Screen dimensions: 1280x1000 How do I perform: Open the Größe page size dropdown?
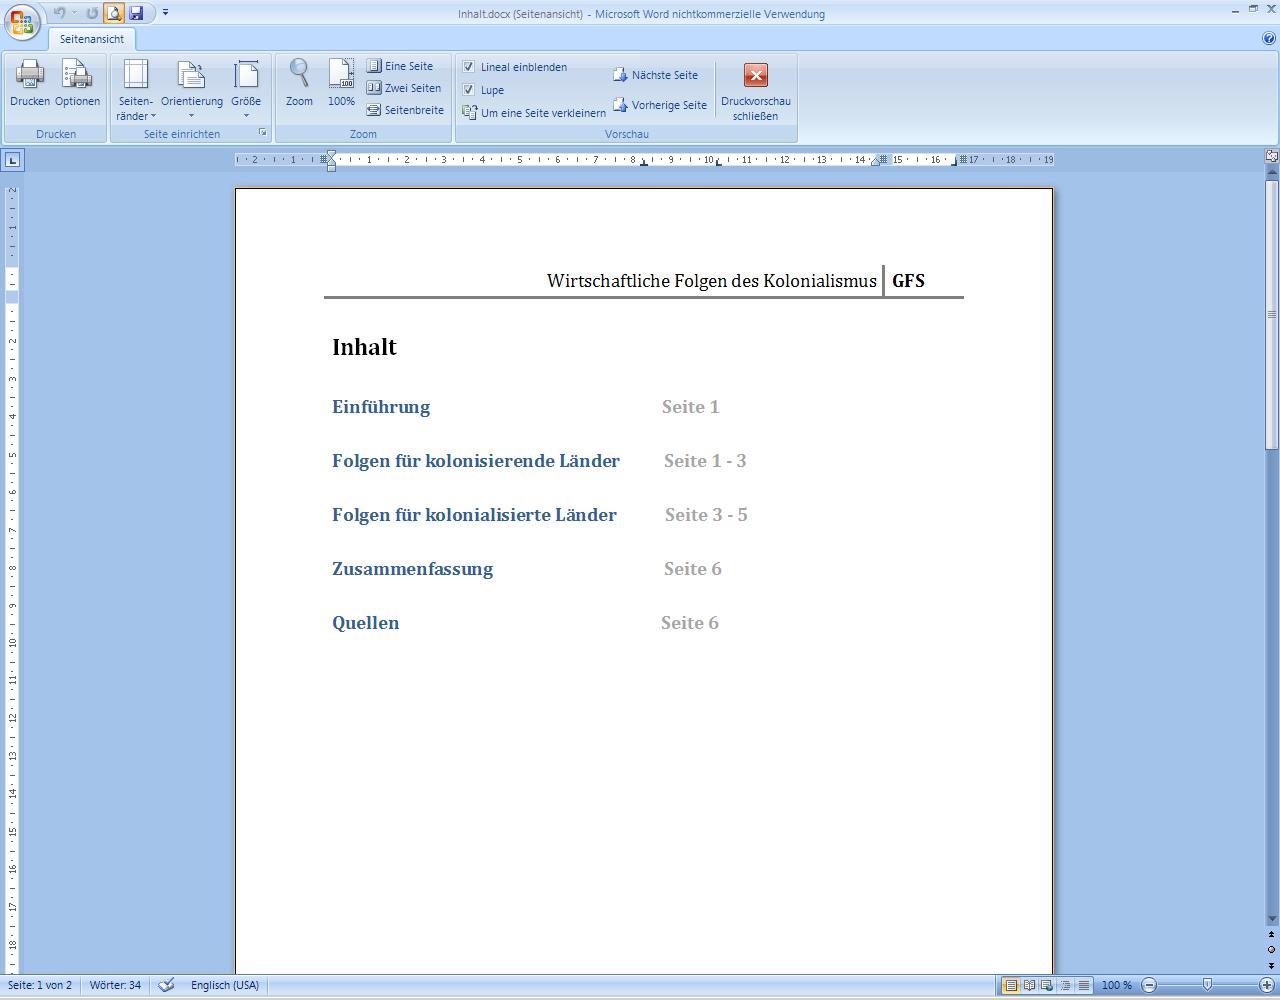[x=246, y=90]
